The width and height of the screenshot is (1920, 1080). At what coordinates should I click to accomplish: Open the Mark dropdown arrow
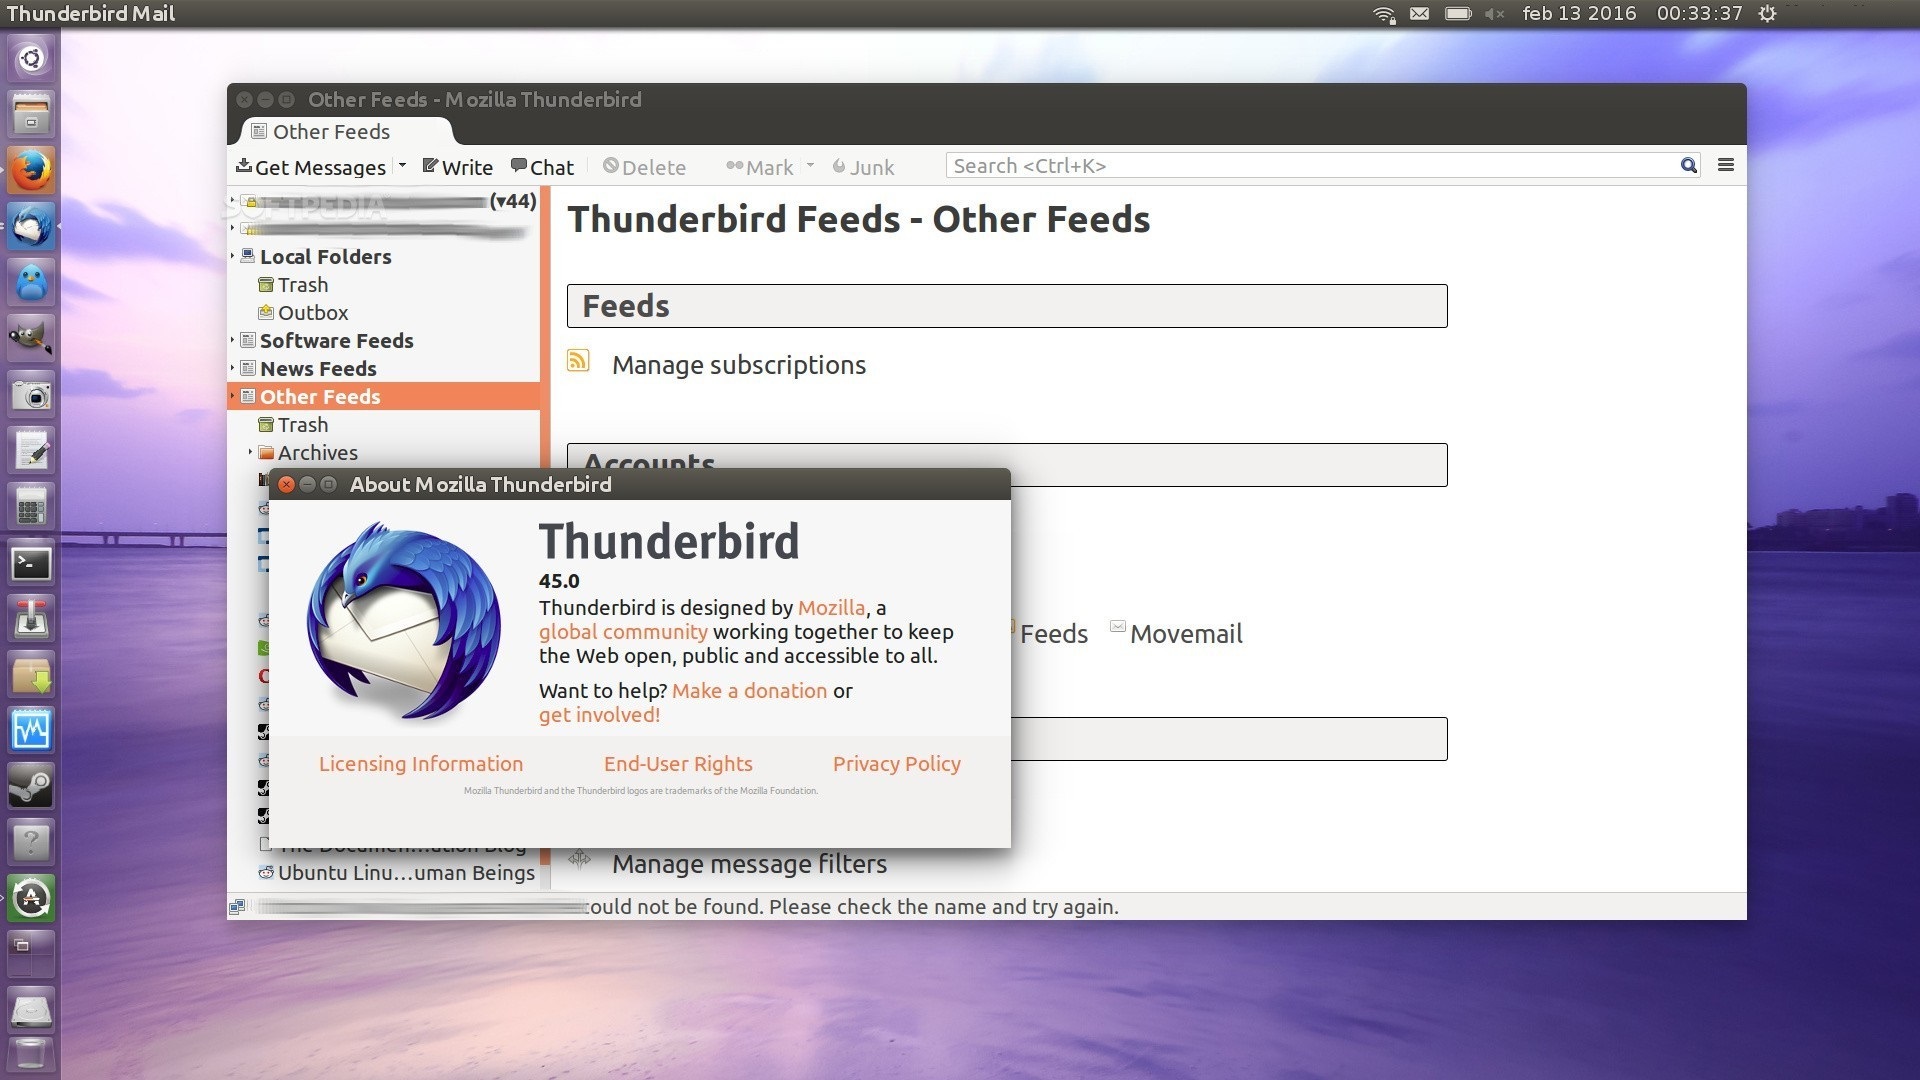pyautogui.click(x=810, y=165)
